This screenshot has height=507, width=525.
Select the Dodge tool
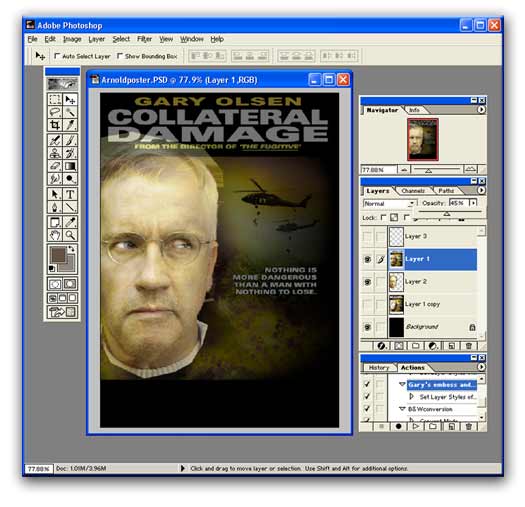tap(70, 178)
